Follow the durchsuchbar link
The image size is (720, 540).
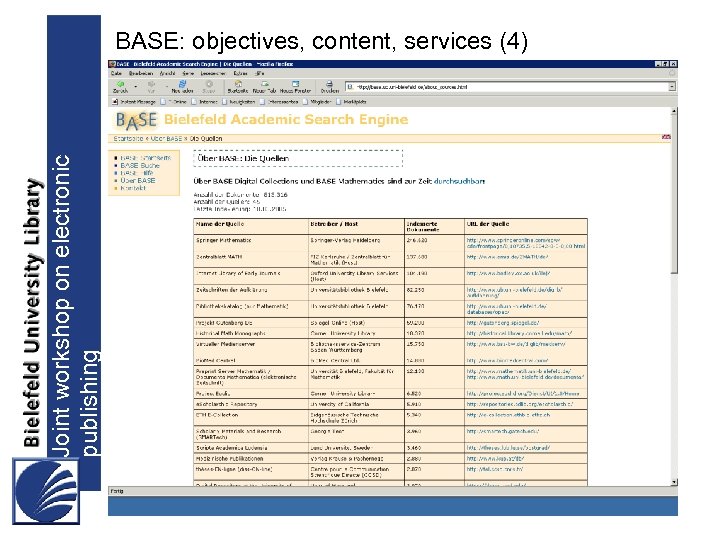pos(459,181)
